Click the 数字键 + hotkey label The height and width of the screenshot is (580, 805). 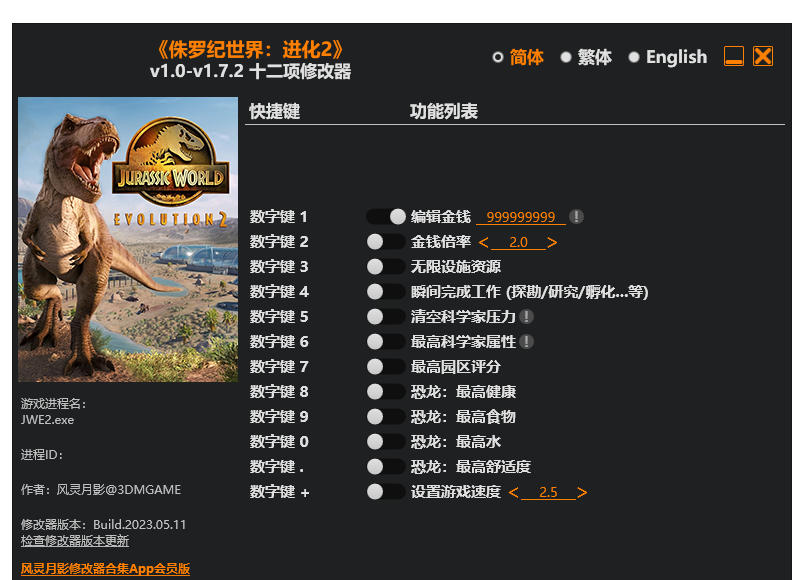click(279, 492)
